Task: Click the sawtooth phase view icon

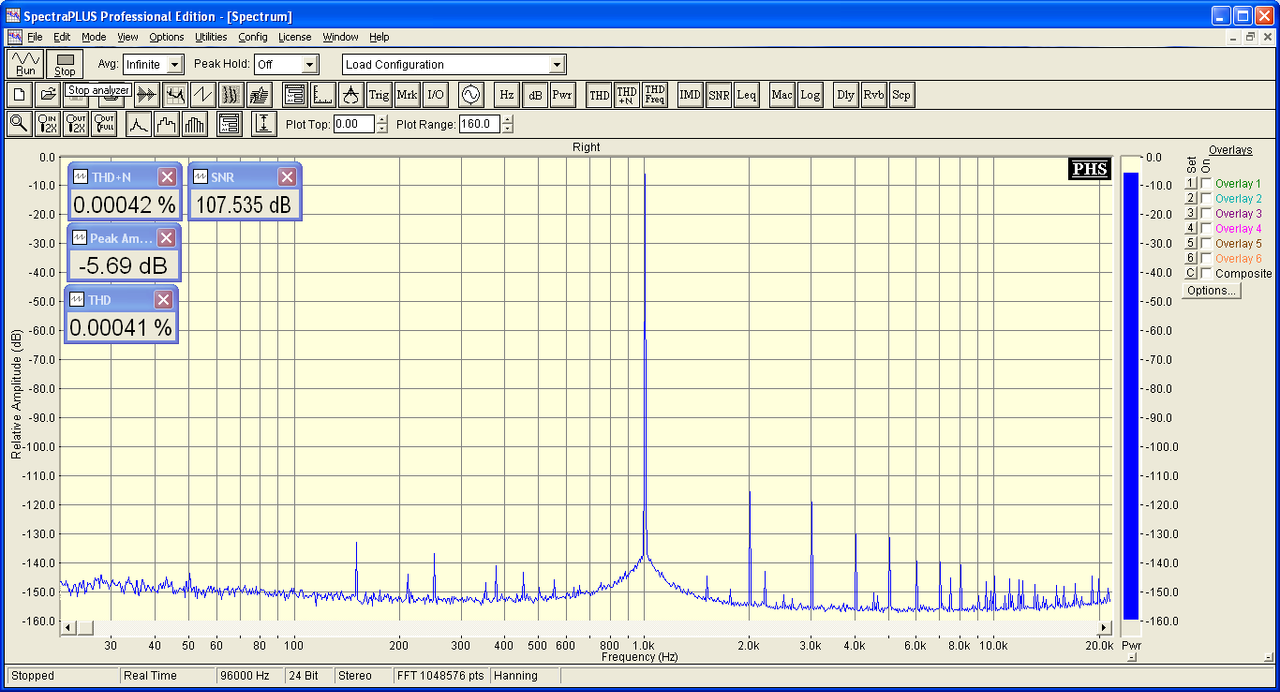Action: click(203, 95)
